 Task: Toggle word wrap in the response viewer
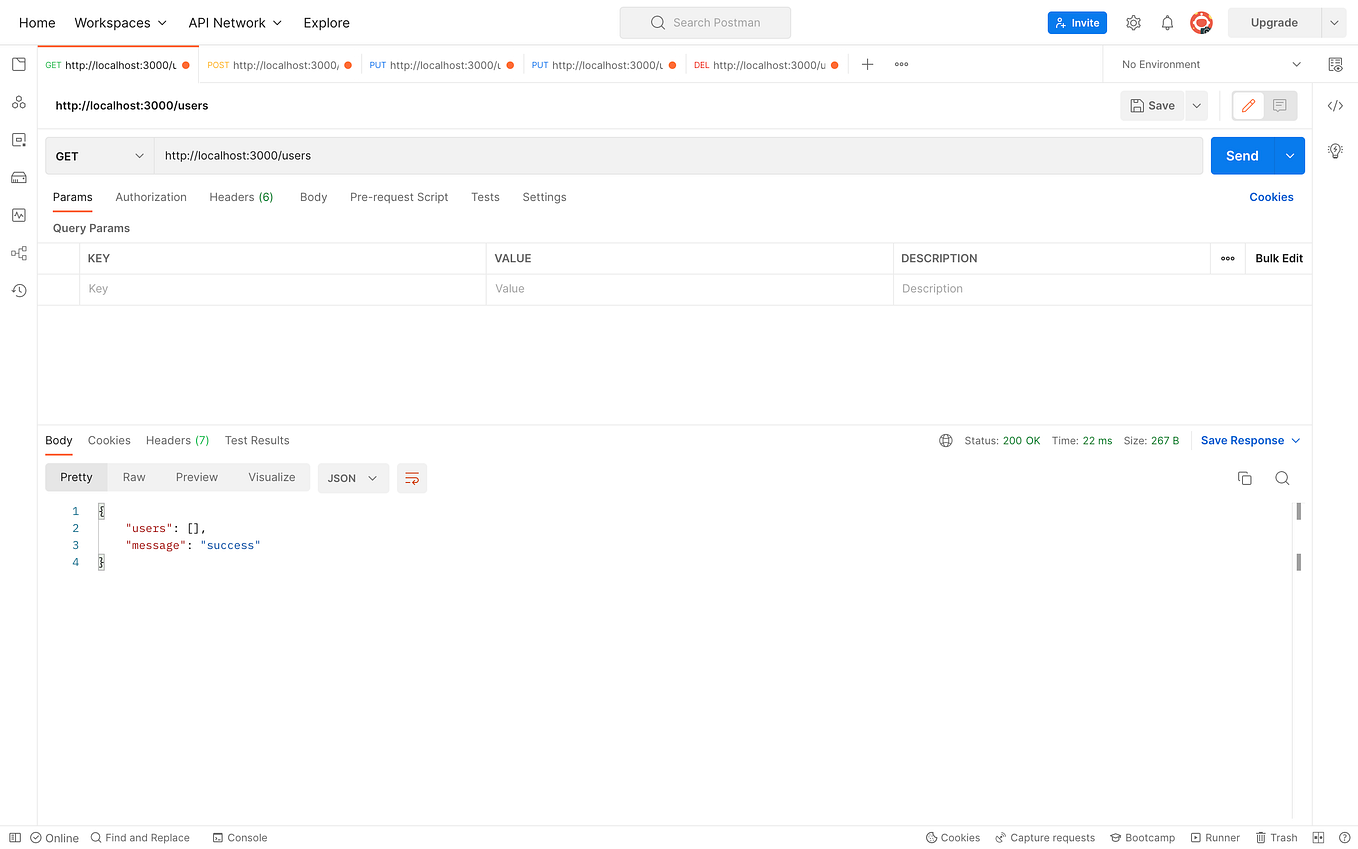[x=412, y=478]
